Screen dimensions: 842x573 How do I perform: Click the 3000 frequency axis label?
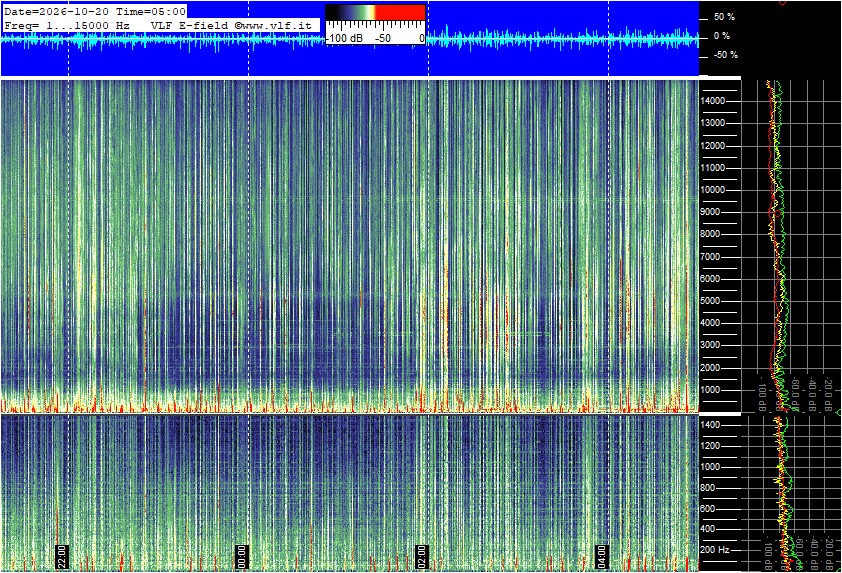[710, 345]
